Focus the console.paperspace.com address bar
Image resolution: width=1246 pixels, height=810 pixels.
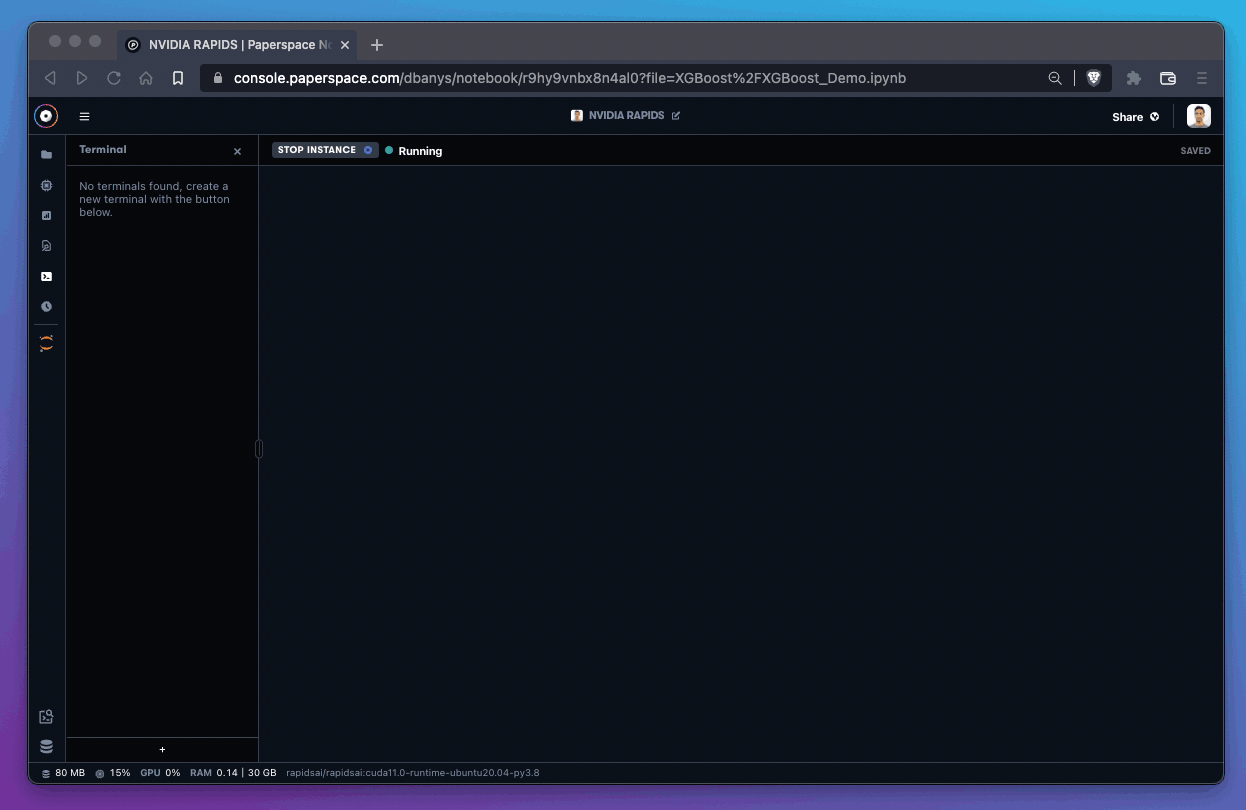pos(570,78)
